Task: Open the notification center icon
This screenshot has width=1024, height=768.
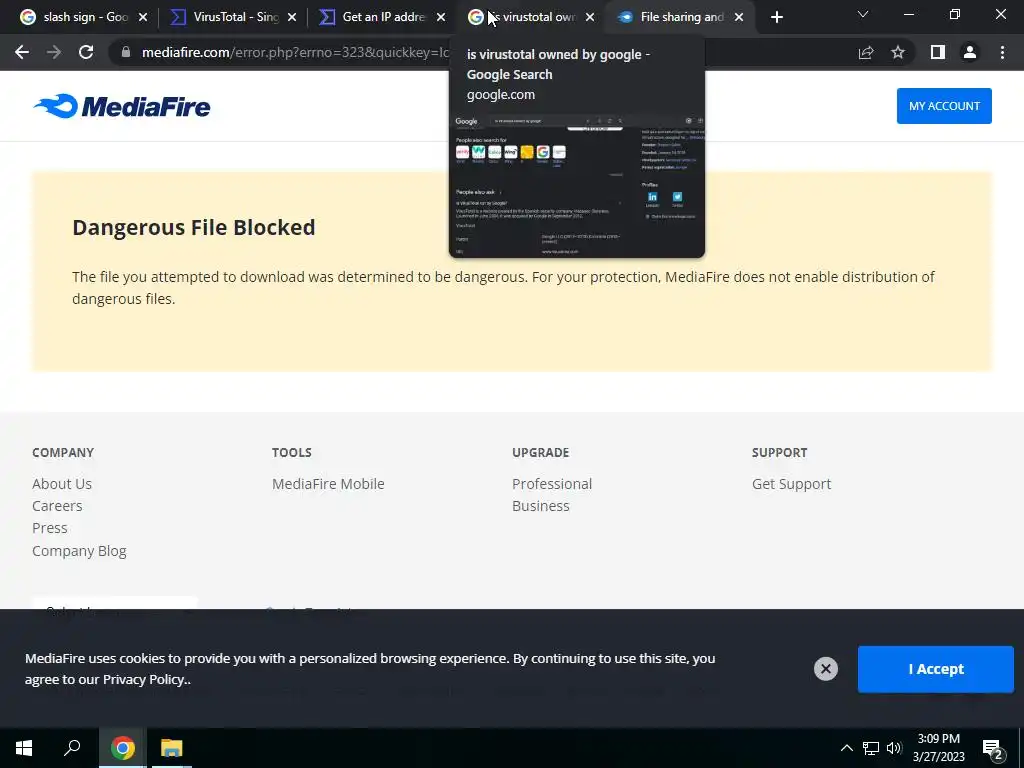Action: pyautogui.click(x=993, y=749)
